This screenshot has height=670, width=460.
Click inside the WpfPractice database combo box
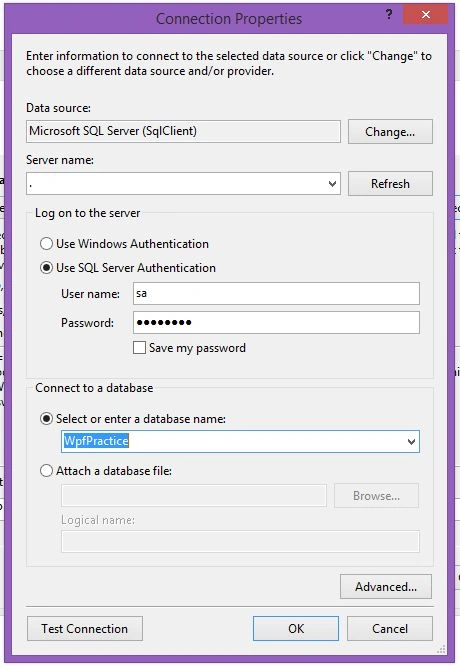pos(240,441)
